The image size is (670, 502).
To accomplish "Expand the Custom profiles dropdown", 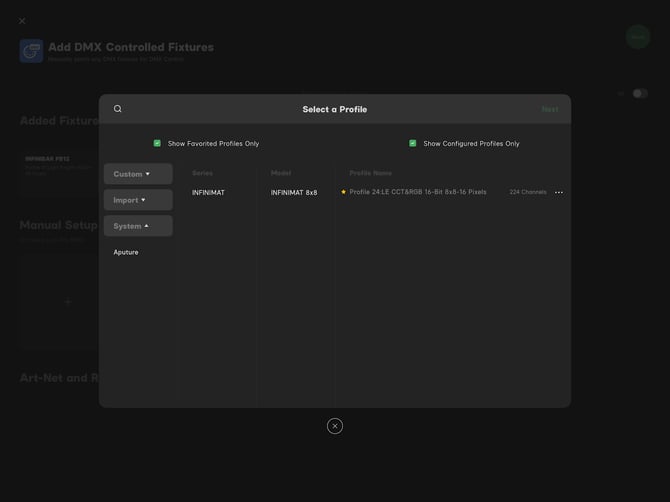I will [x=138, y=174].
